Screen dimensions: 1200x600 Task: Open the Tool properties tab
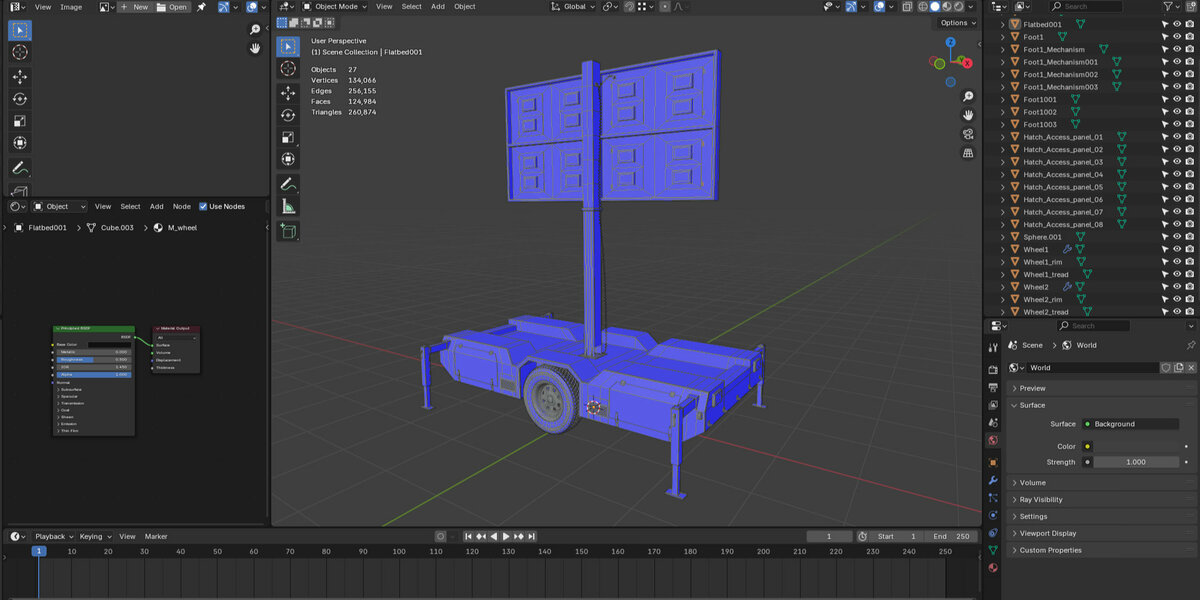point(993,348)
